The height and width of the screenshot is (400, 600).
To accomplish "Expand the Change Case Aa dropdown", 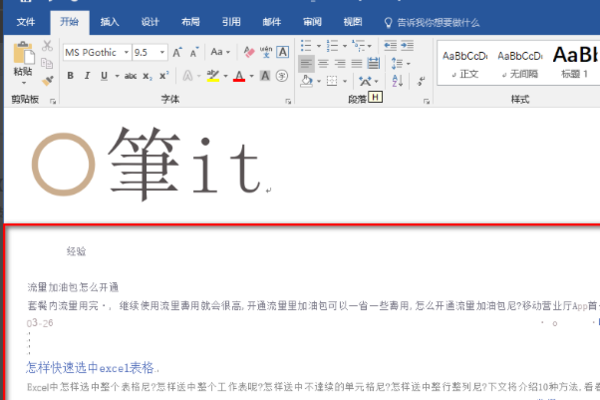I will tap(220, 52).
